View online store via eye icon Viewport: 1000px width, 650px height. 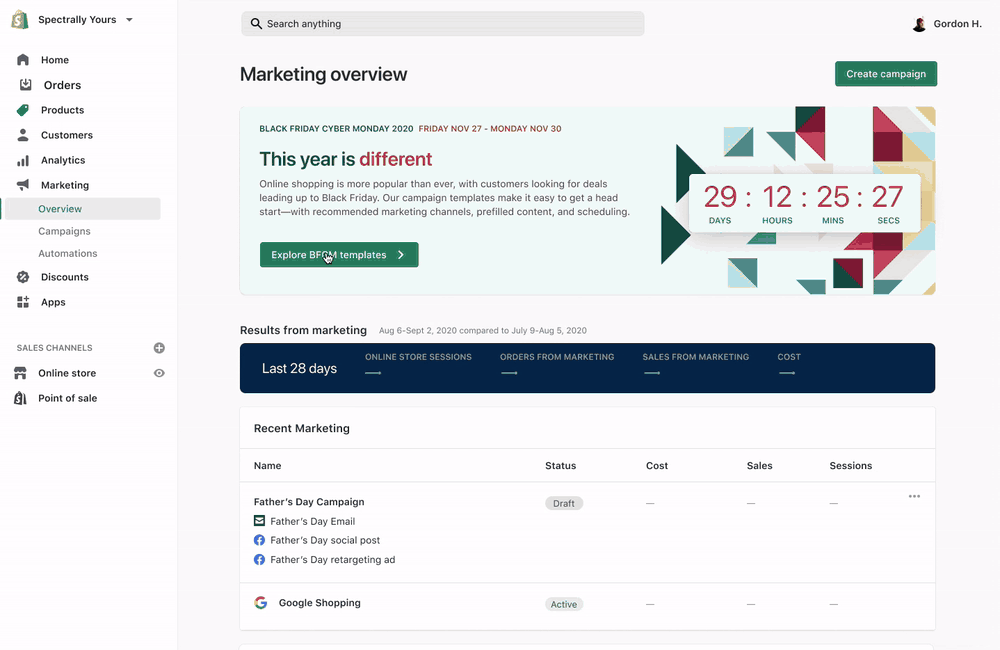coord(159,373)
